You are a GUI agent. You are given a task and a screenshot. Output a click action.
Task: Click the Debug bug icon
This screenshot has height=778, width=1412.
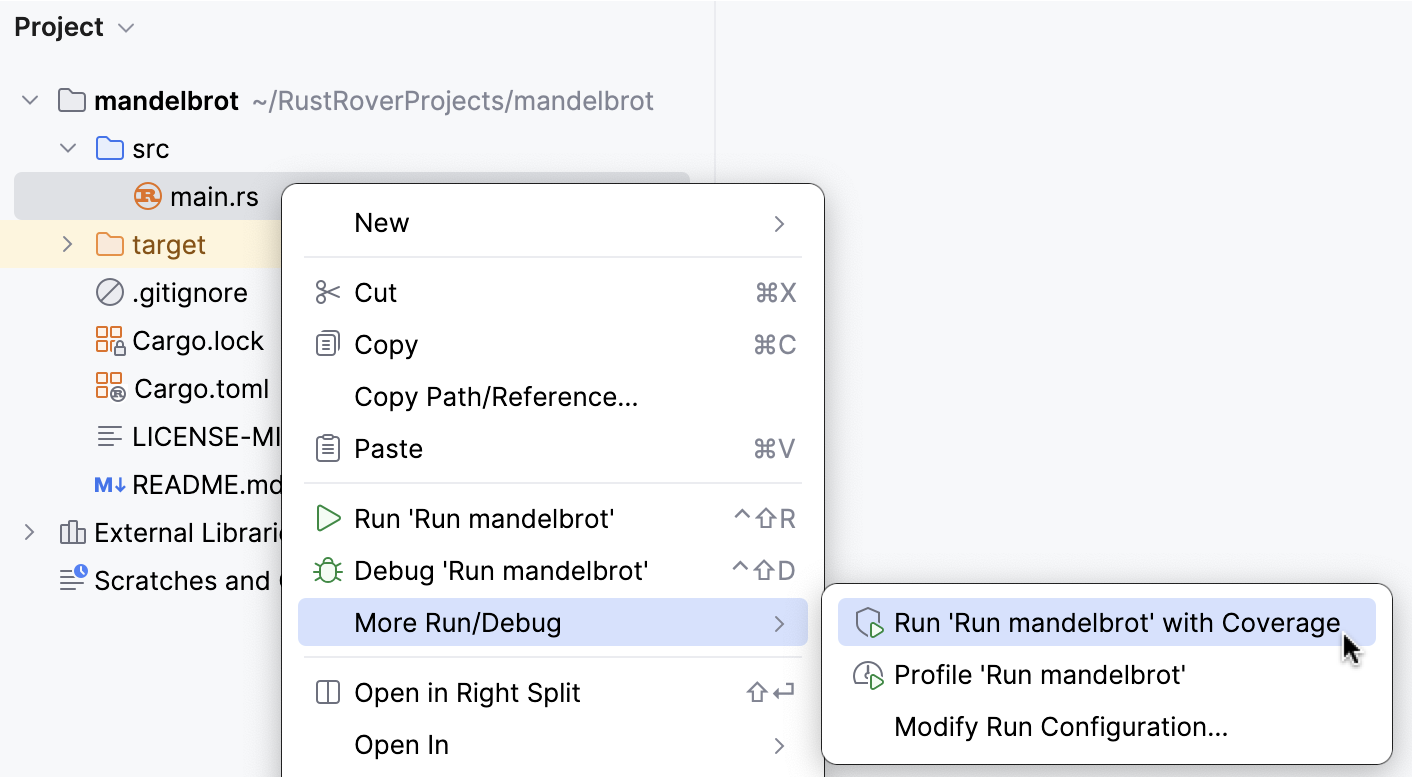[328, 570]
